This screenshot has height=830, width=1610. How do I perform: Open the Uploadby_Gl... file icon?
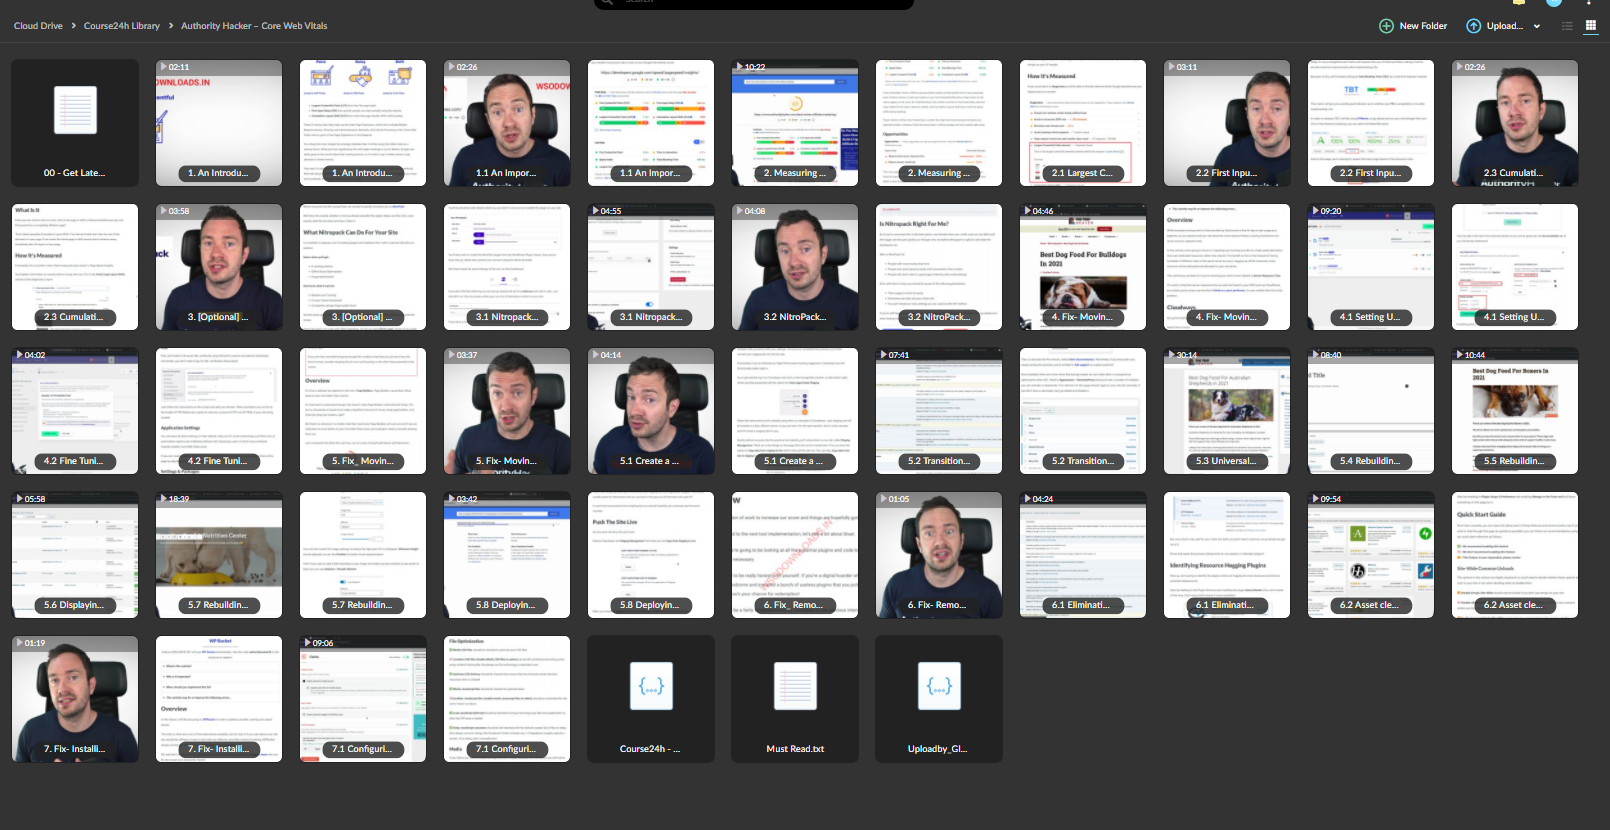point(939,687)
